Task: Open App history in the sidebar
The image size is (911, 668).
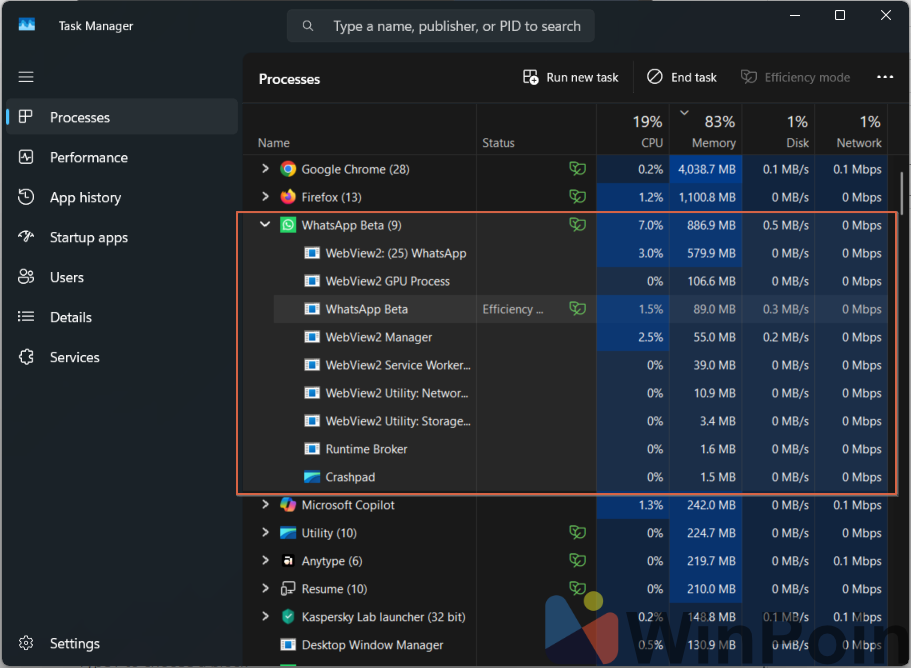Action: pos(84,197)
